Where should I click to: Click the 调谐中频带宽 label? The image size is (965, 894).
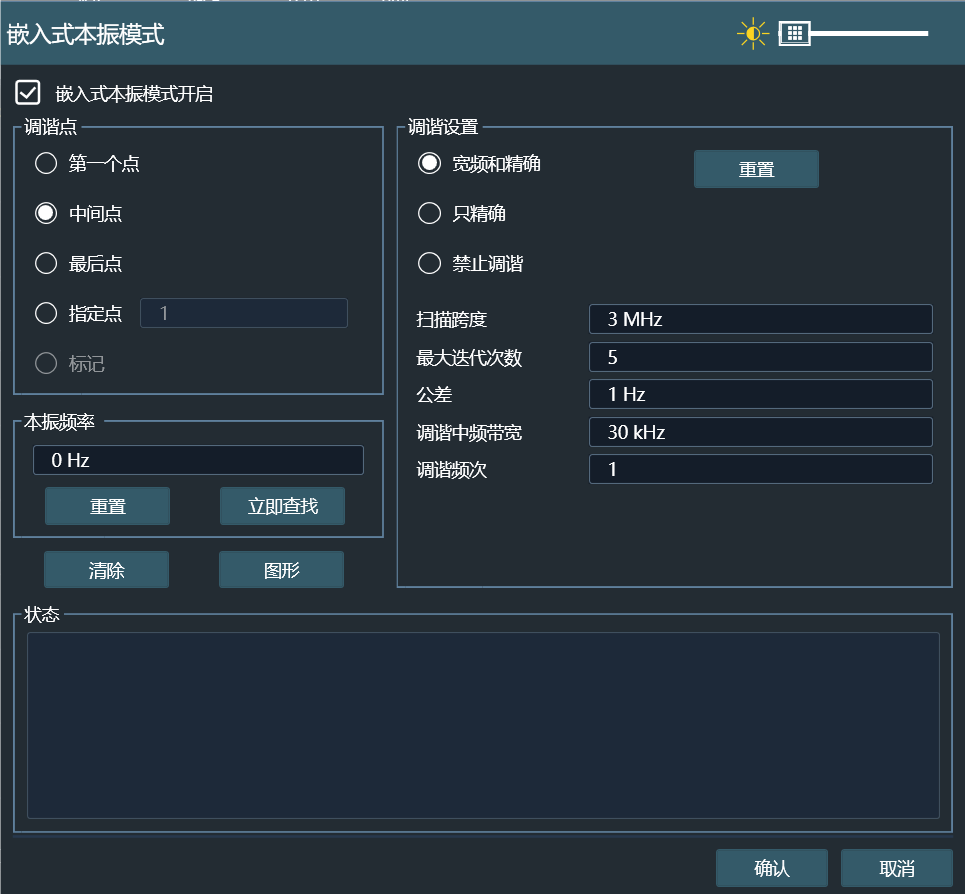tap(469, 433)
